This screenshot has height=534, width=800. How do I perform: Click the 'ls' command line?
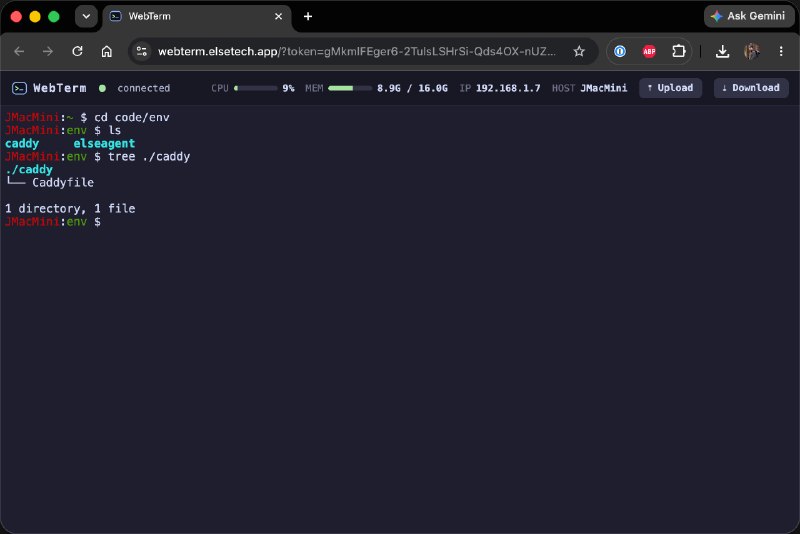114,131
